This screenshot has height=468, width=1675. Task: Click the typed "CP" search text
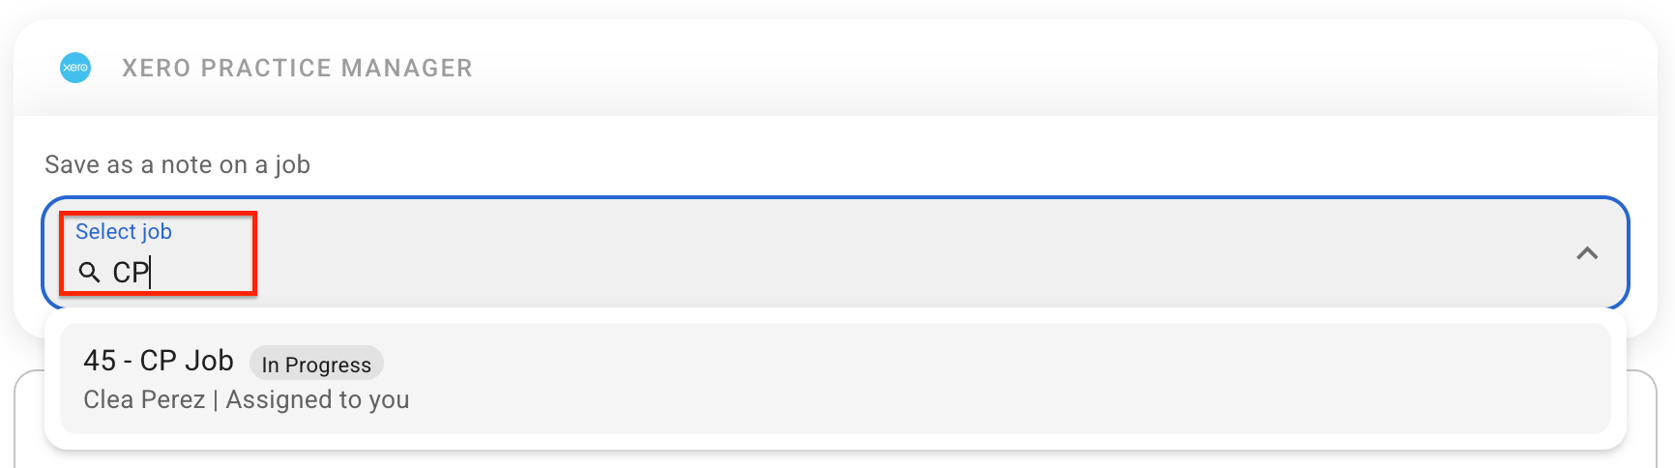(x=129, y=272)
